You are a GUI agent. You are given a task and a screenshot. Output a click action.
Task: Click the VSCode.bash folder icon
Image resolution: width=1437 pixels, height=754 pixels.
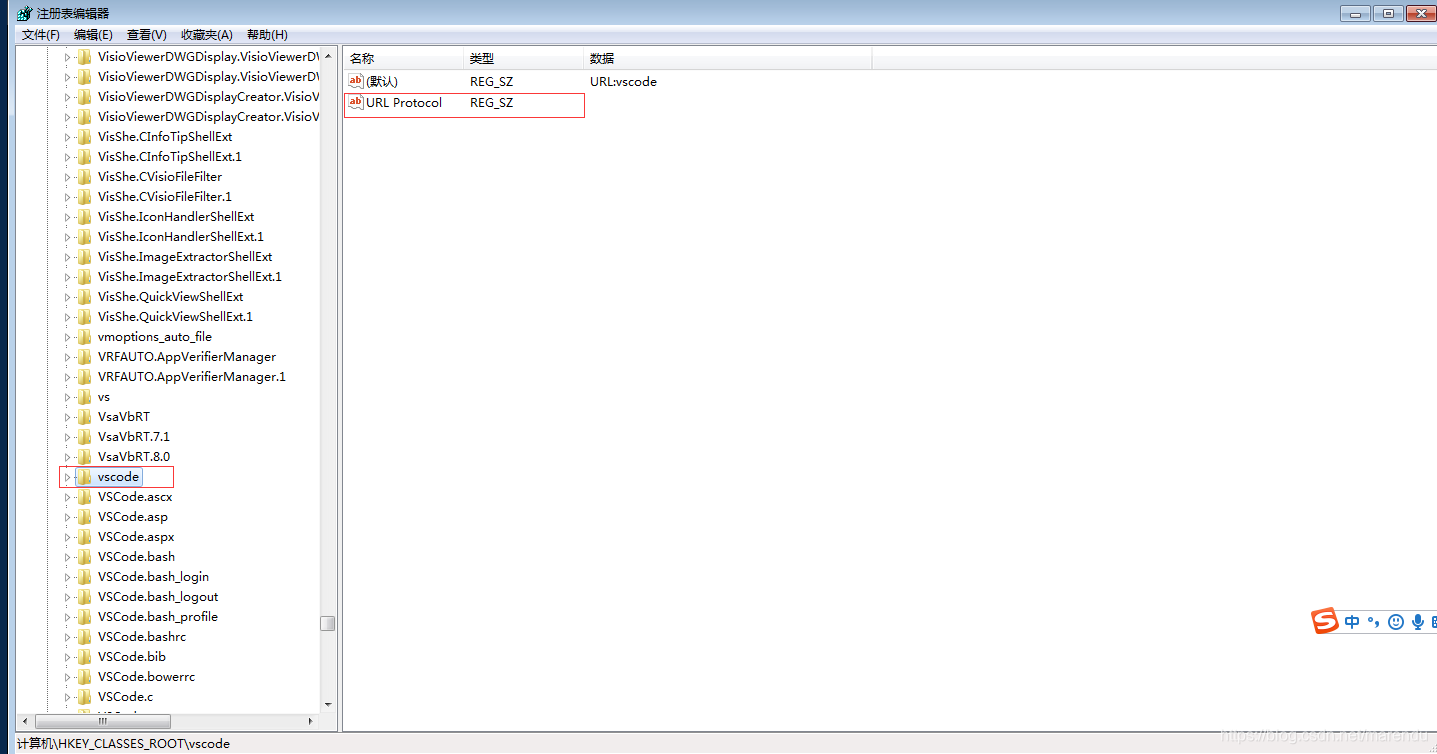[85, 557]
